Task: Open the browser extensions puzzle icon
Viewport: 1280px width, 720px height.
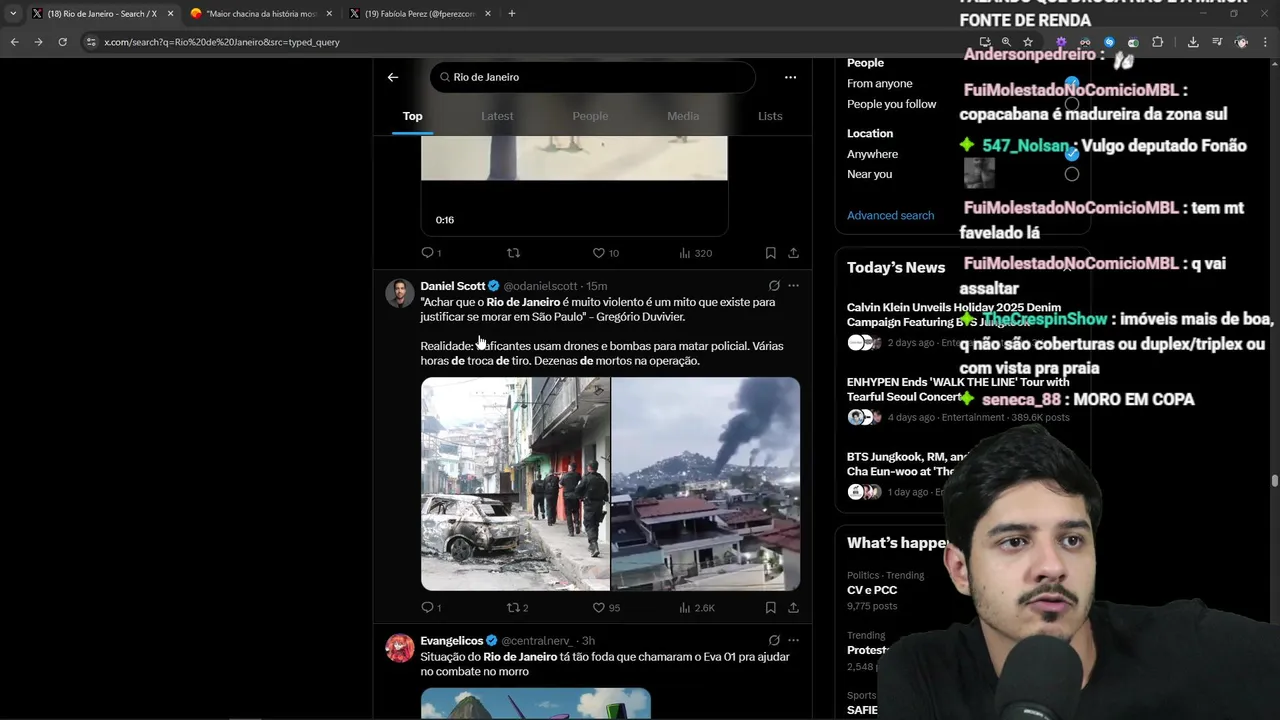Action: click(1157, 42)
